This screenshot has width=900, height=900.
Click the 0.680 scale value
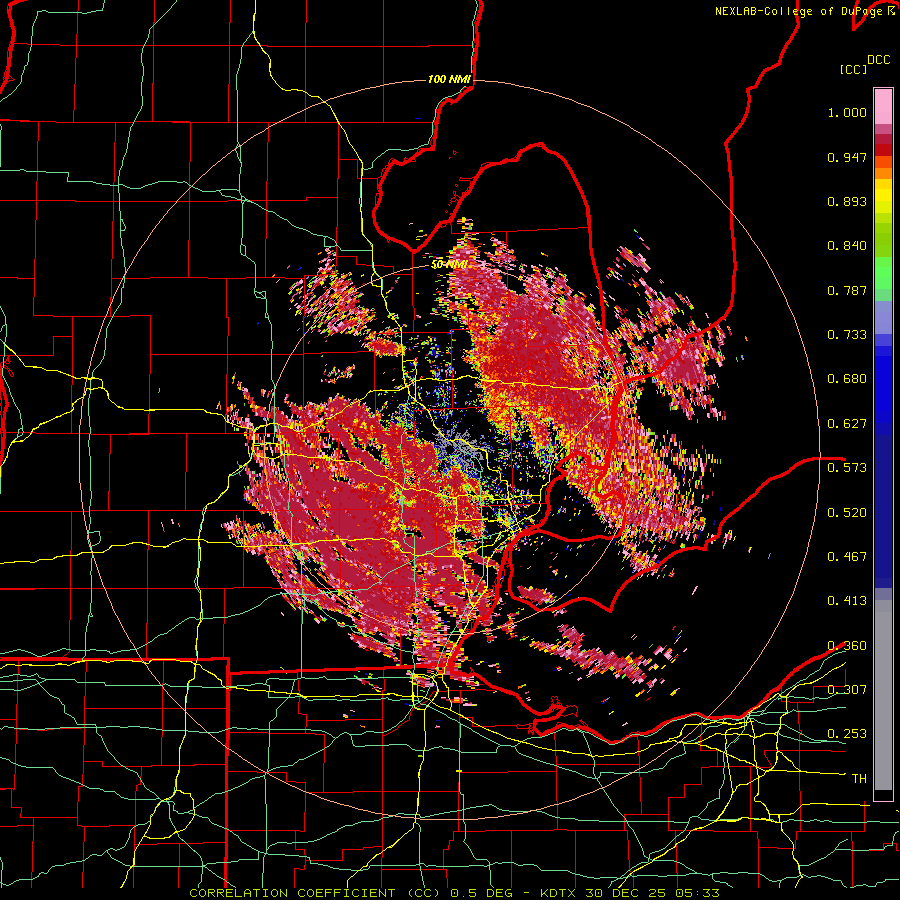point(847,379)
